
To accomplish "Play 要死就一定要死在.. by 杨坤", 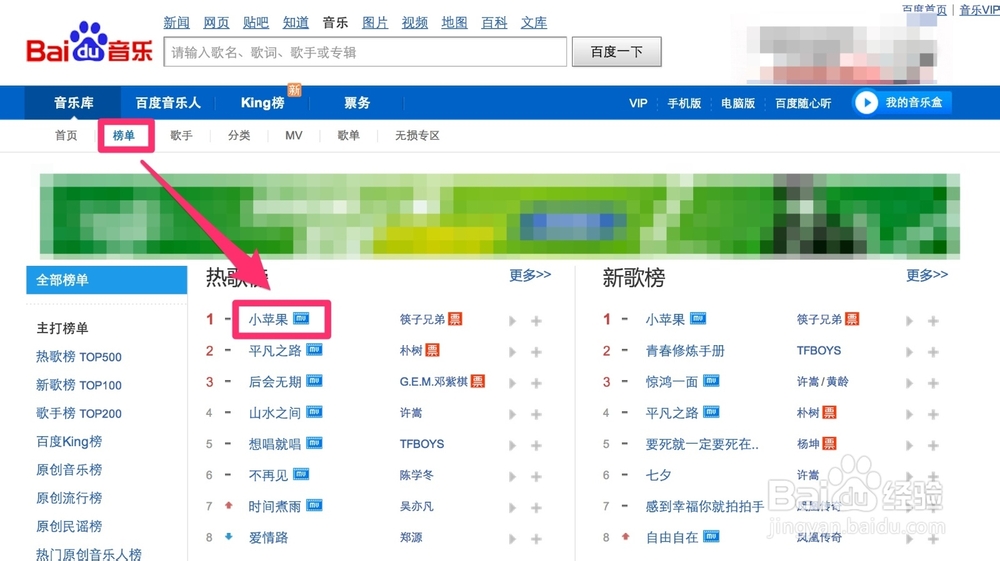I will (909, 446).
